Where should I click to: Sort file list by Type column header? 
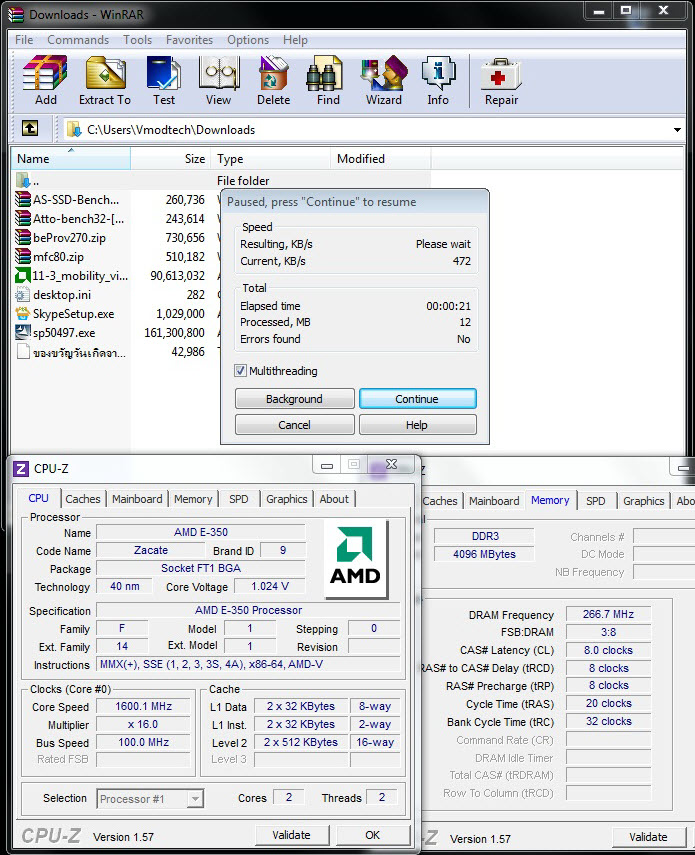coord(271,159)
